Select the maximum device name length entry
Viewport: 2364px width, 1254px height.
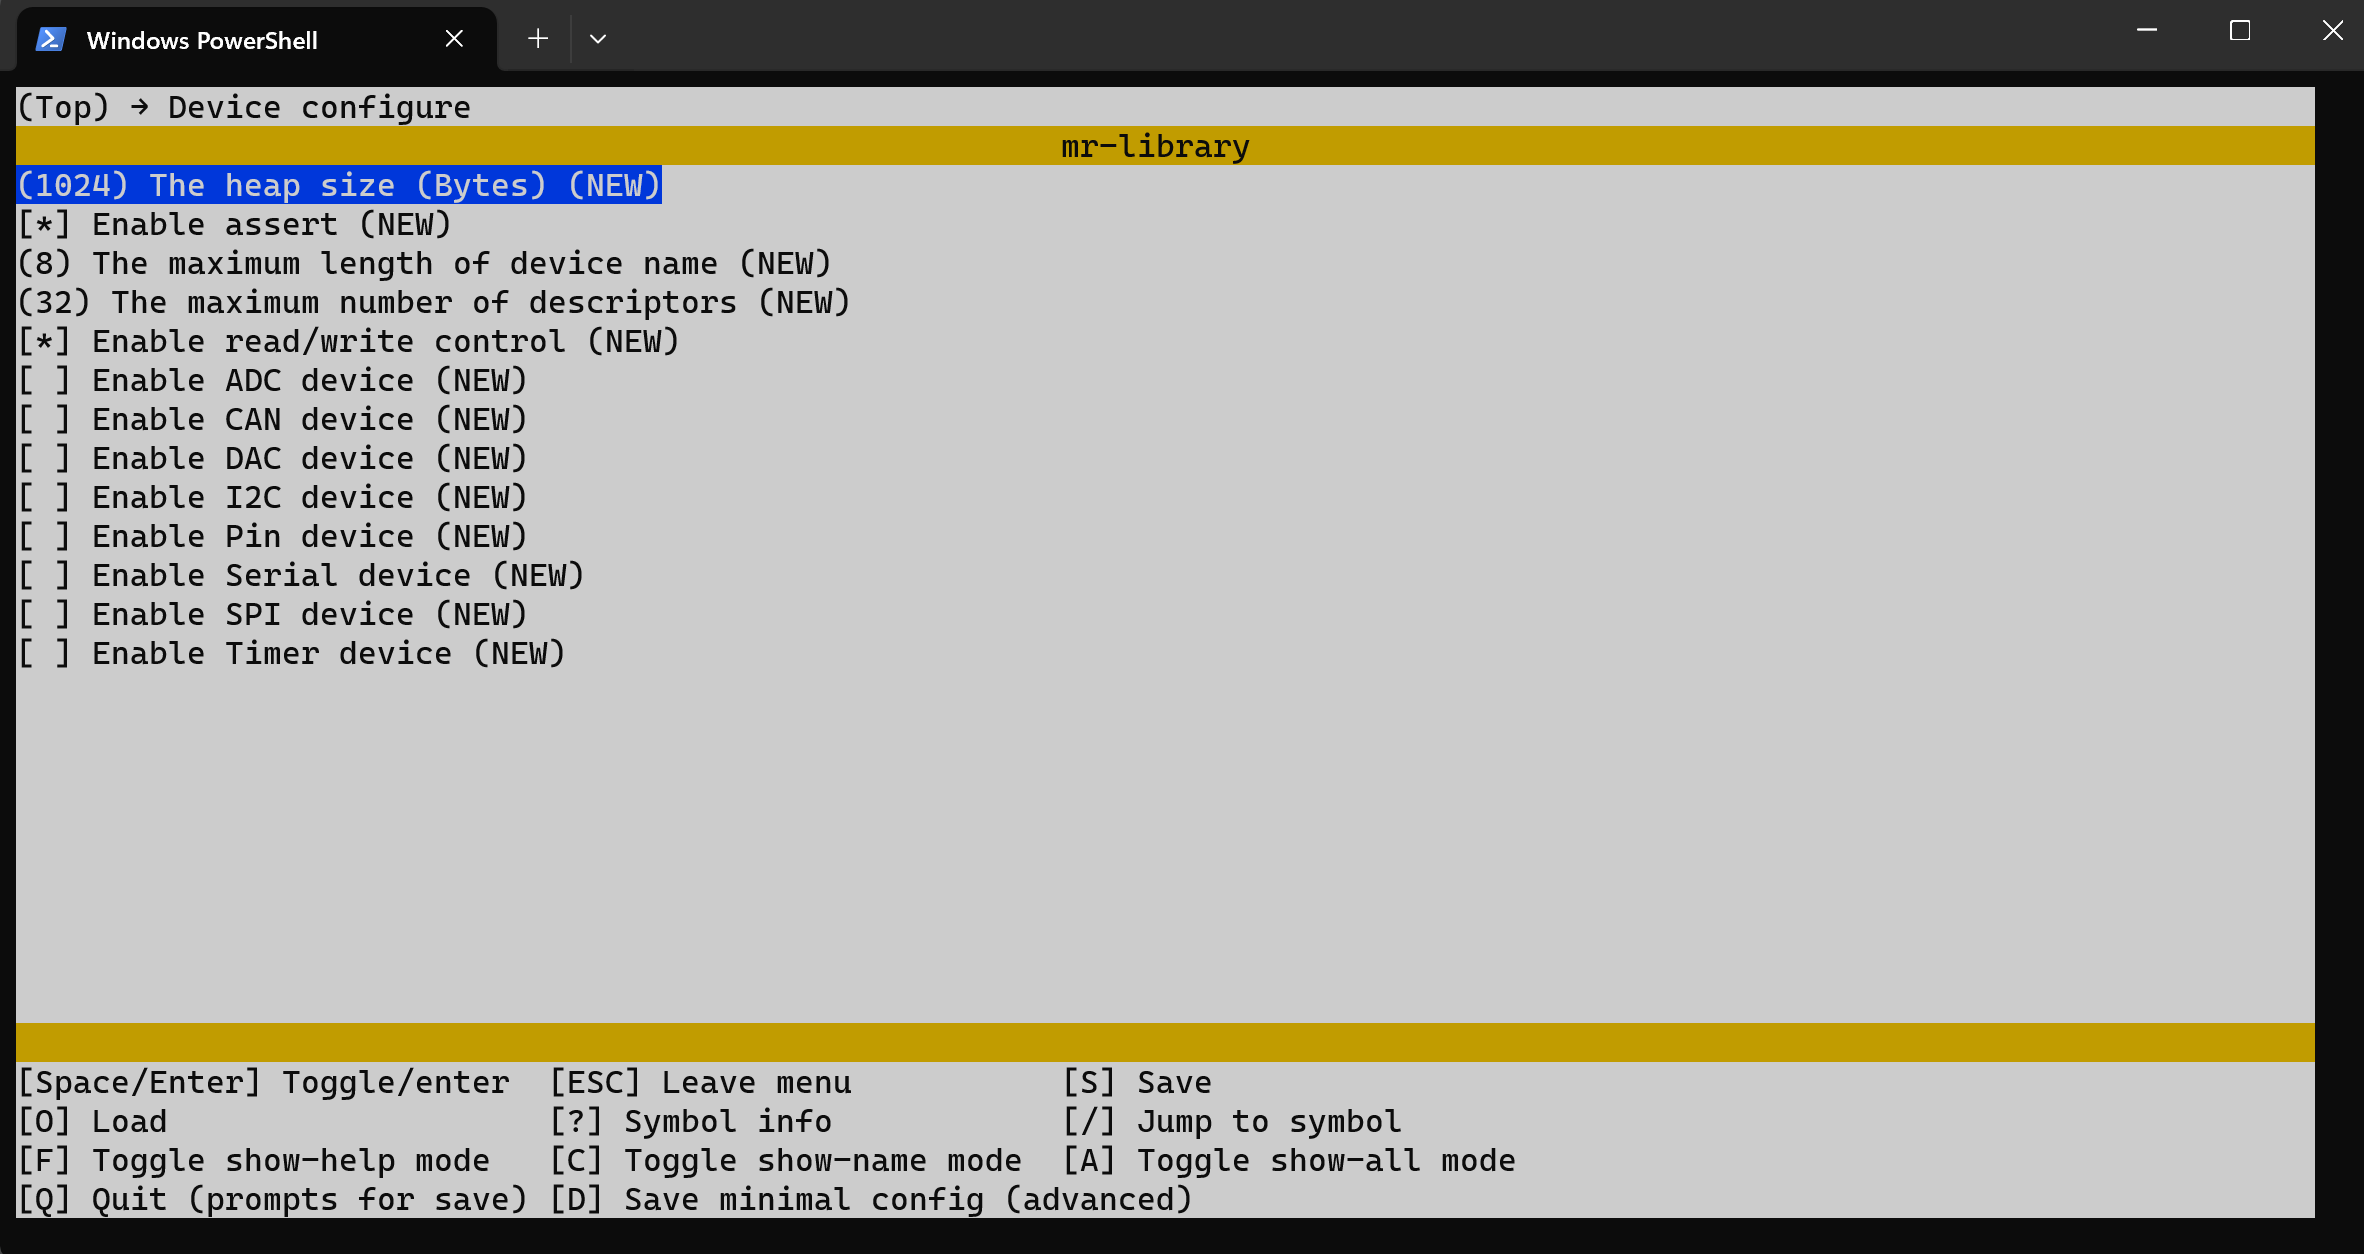424,263
